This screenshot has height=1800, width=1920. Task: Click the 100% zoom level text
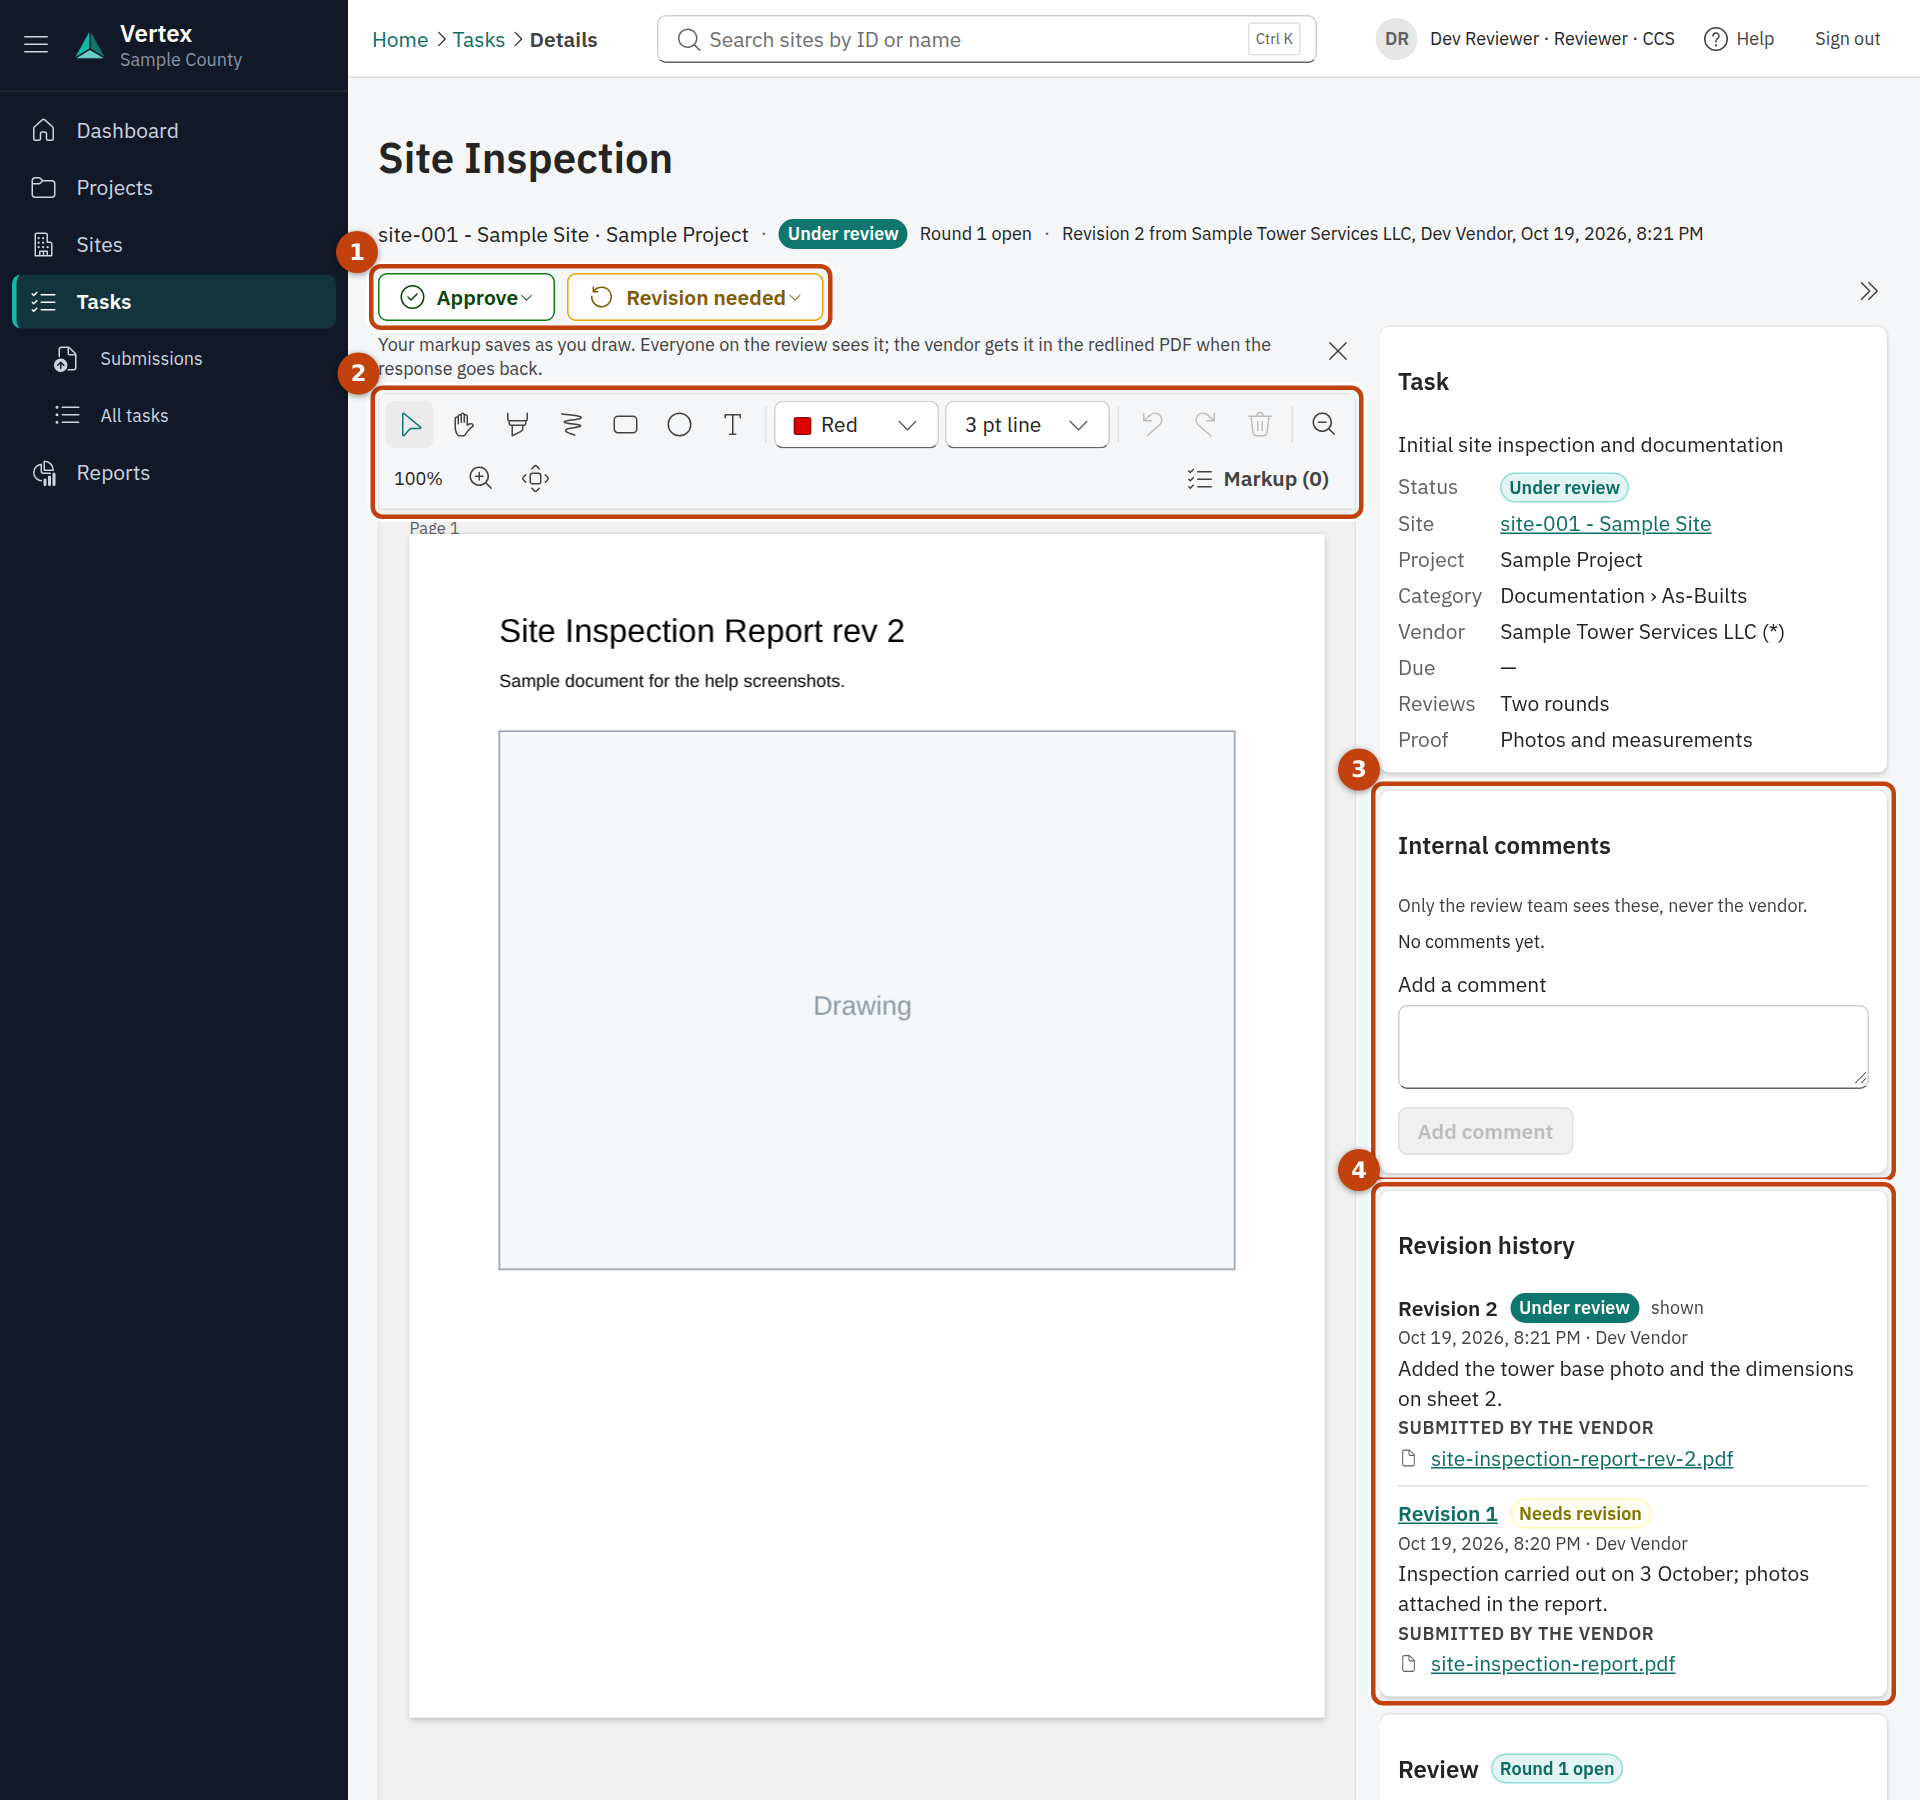coord(418,479)
